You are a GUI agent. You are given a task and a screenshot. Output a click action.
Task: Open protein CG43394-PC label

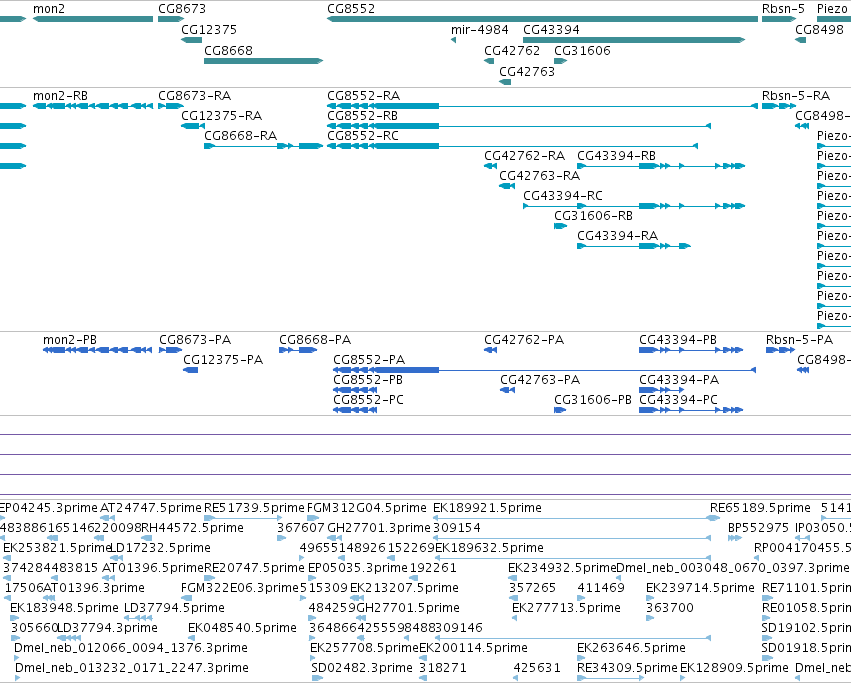[678, 400]
